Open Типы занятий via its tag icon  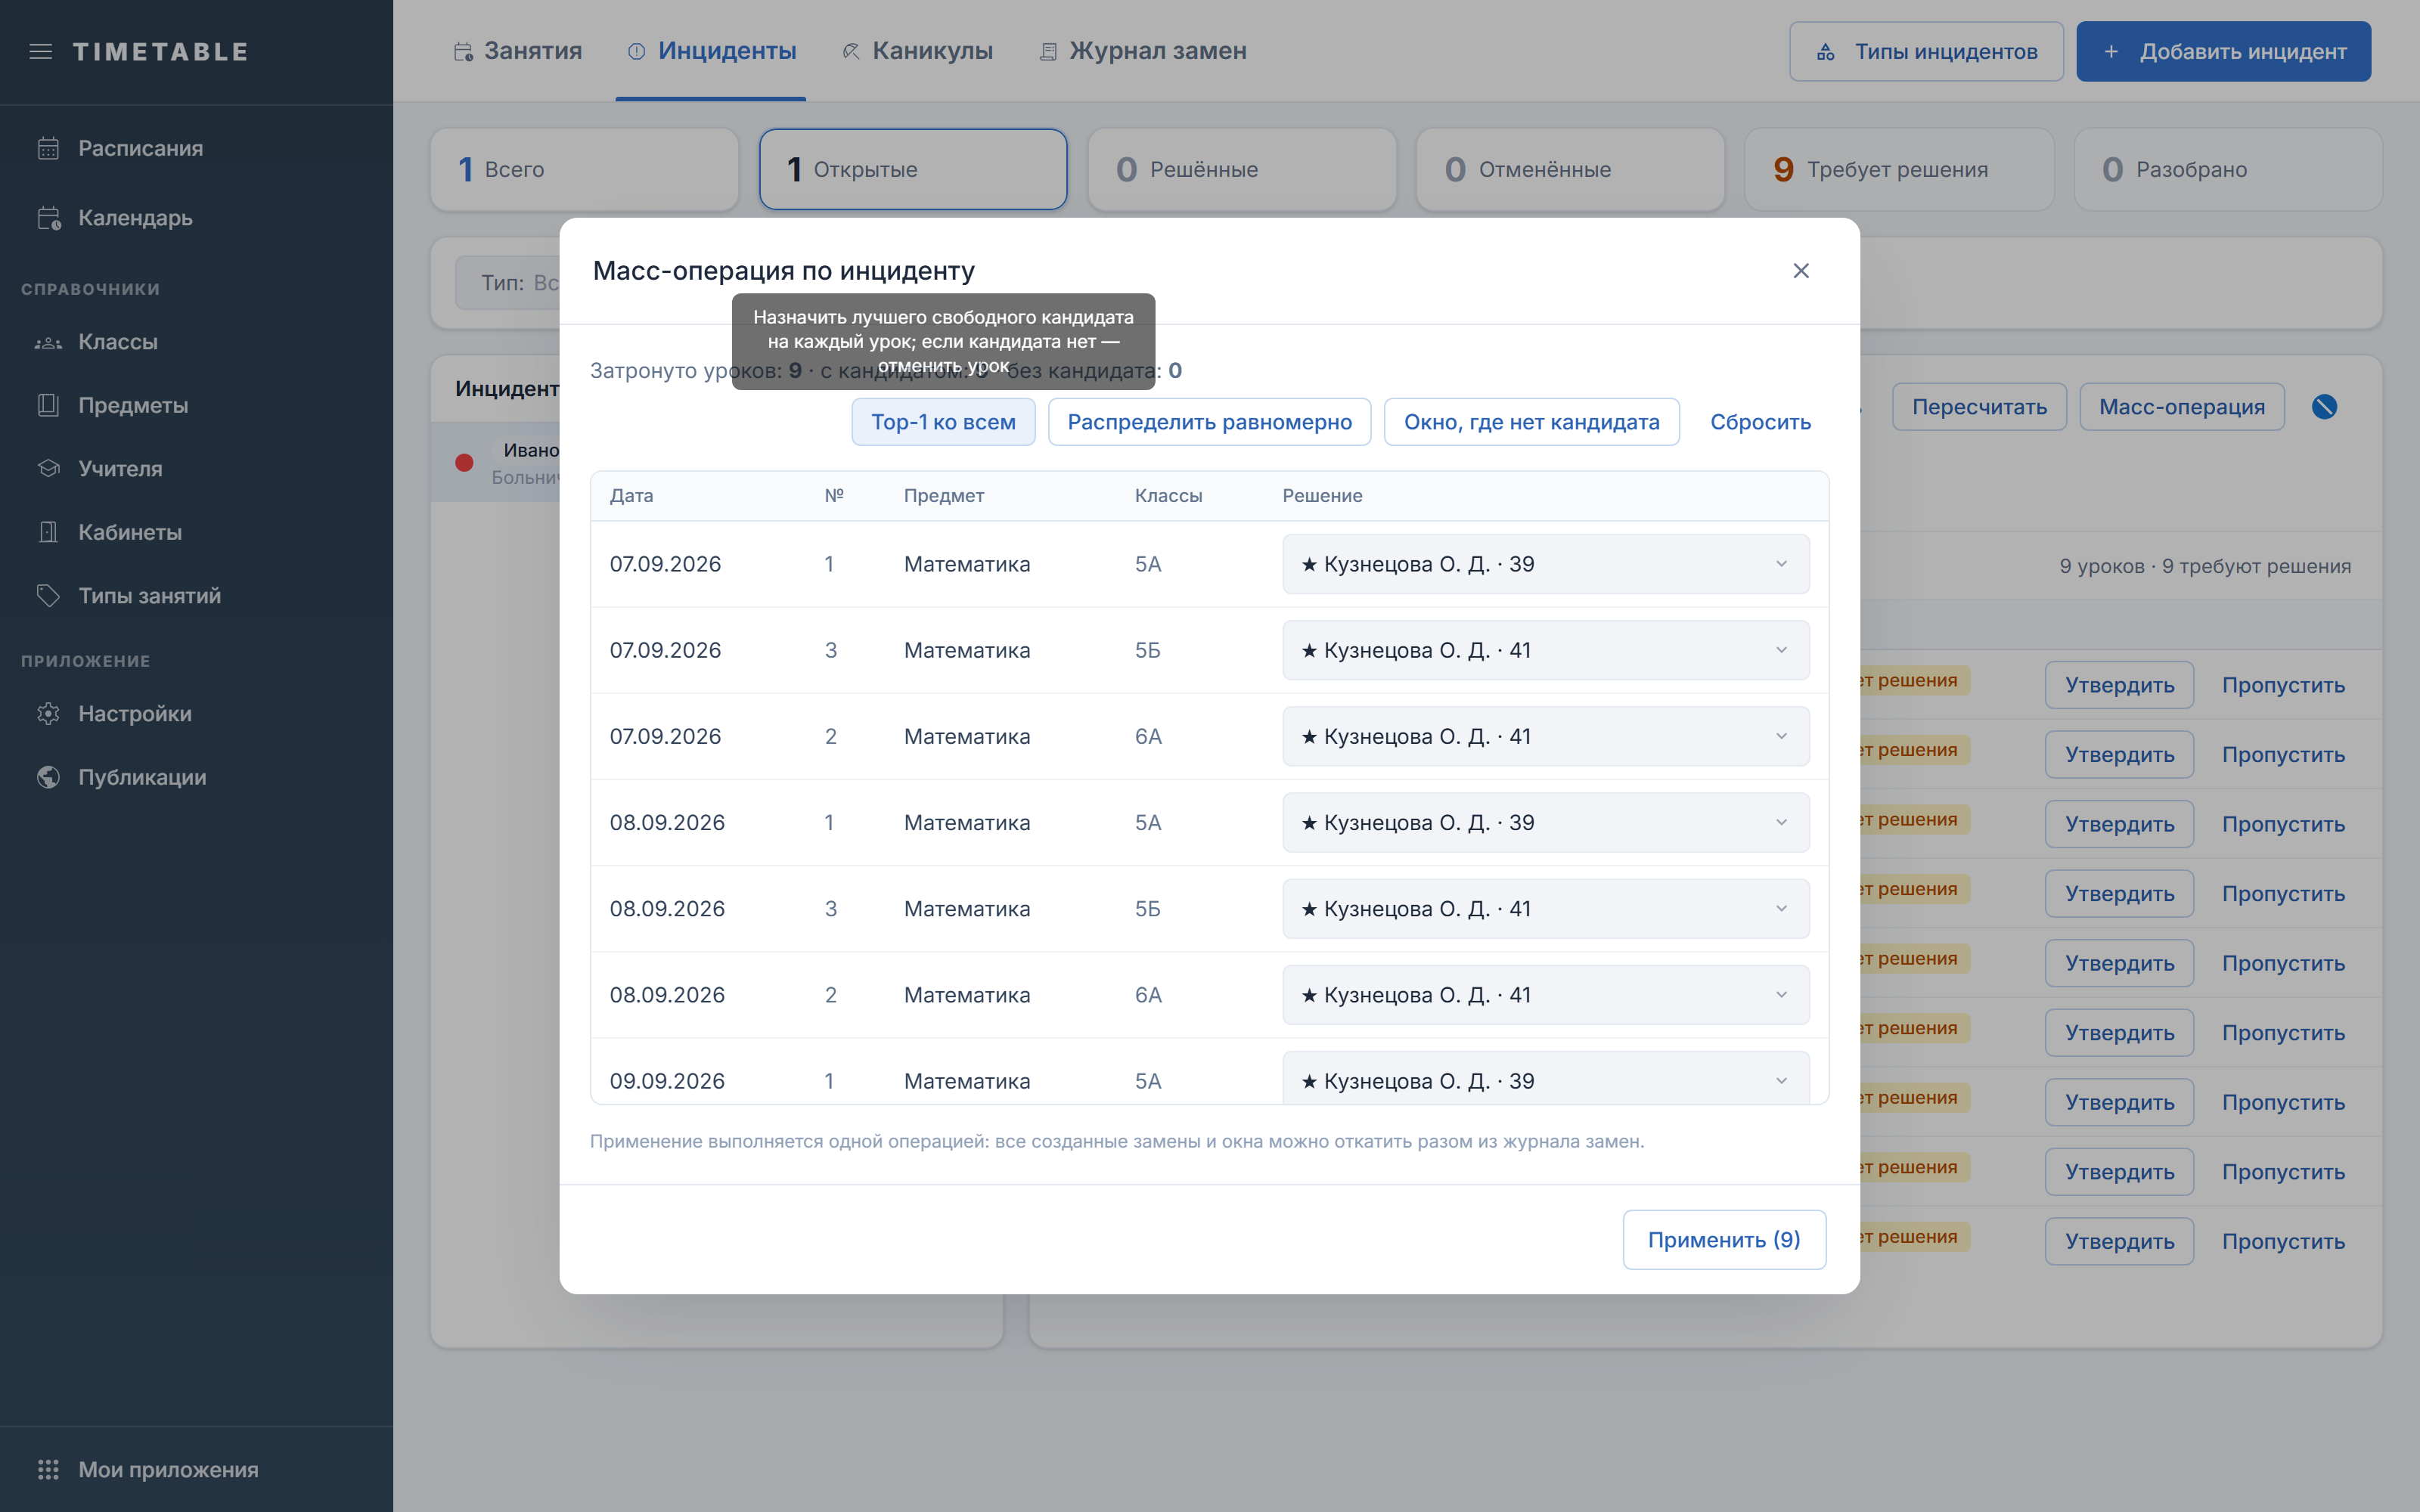tap(48, 595)
